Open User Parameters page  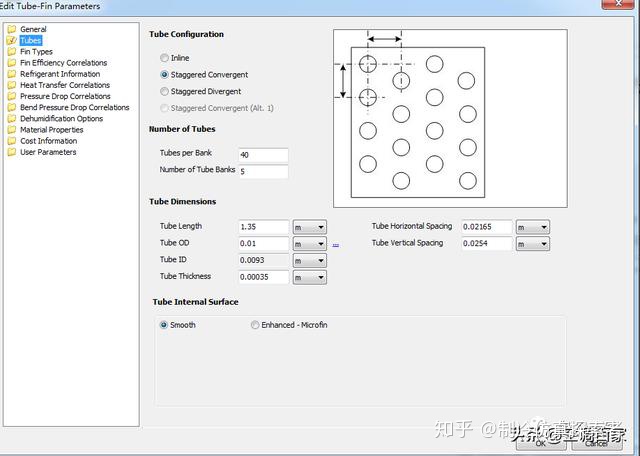tap(48, 152)
